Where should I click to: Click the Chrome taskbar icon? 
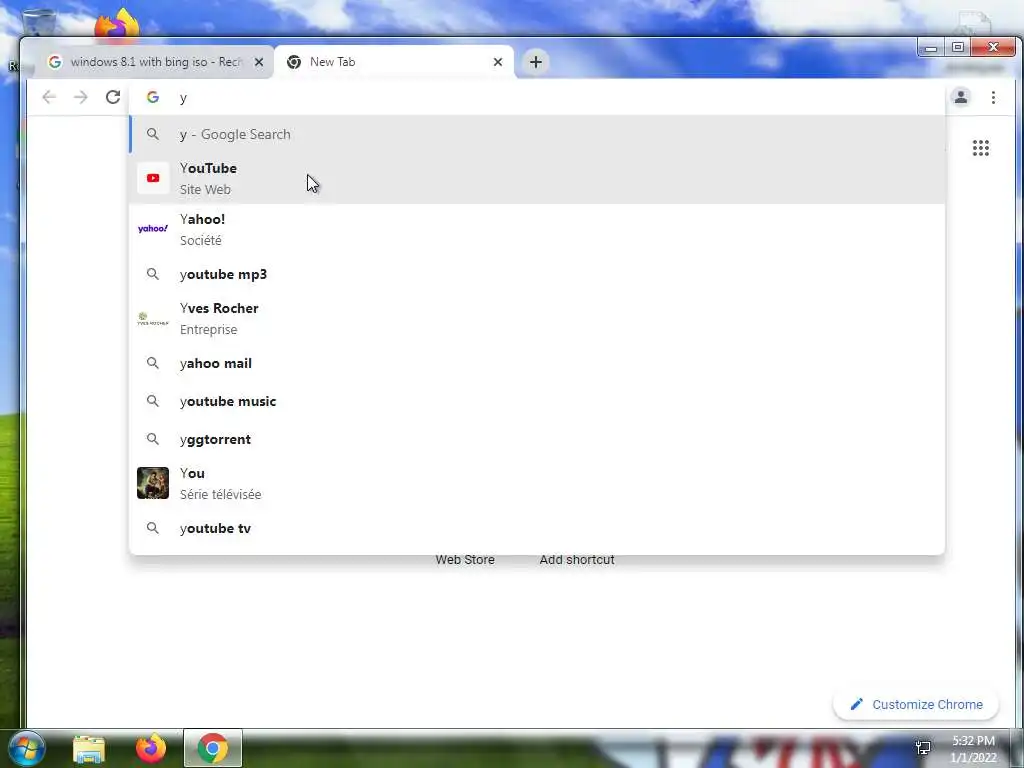pyautogui.click(x=213, y=748)
